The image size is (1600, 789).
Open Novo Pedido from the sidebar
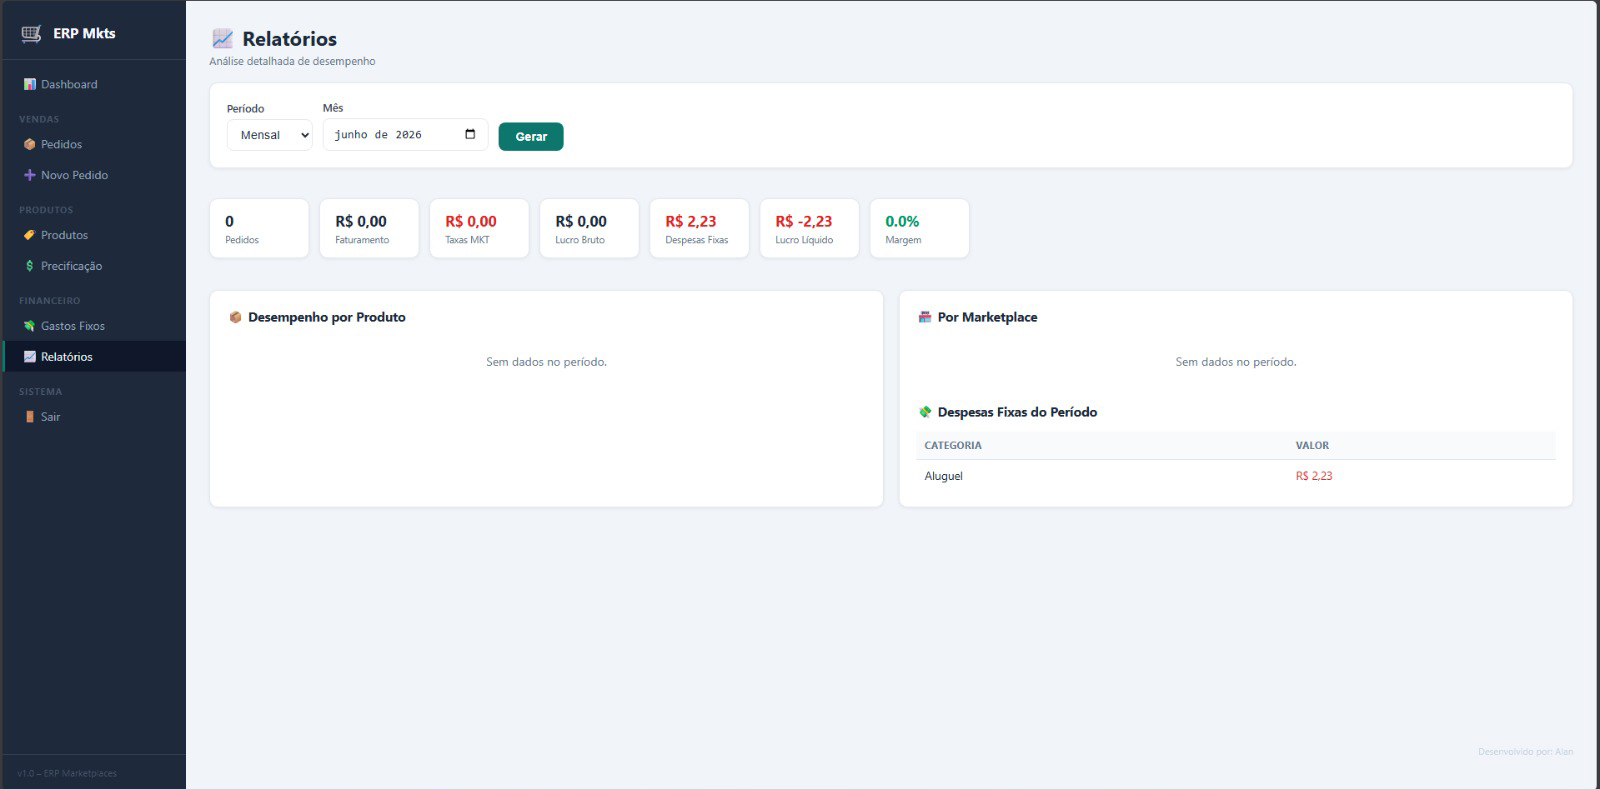click(94, 175)
